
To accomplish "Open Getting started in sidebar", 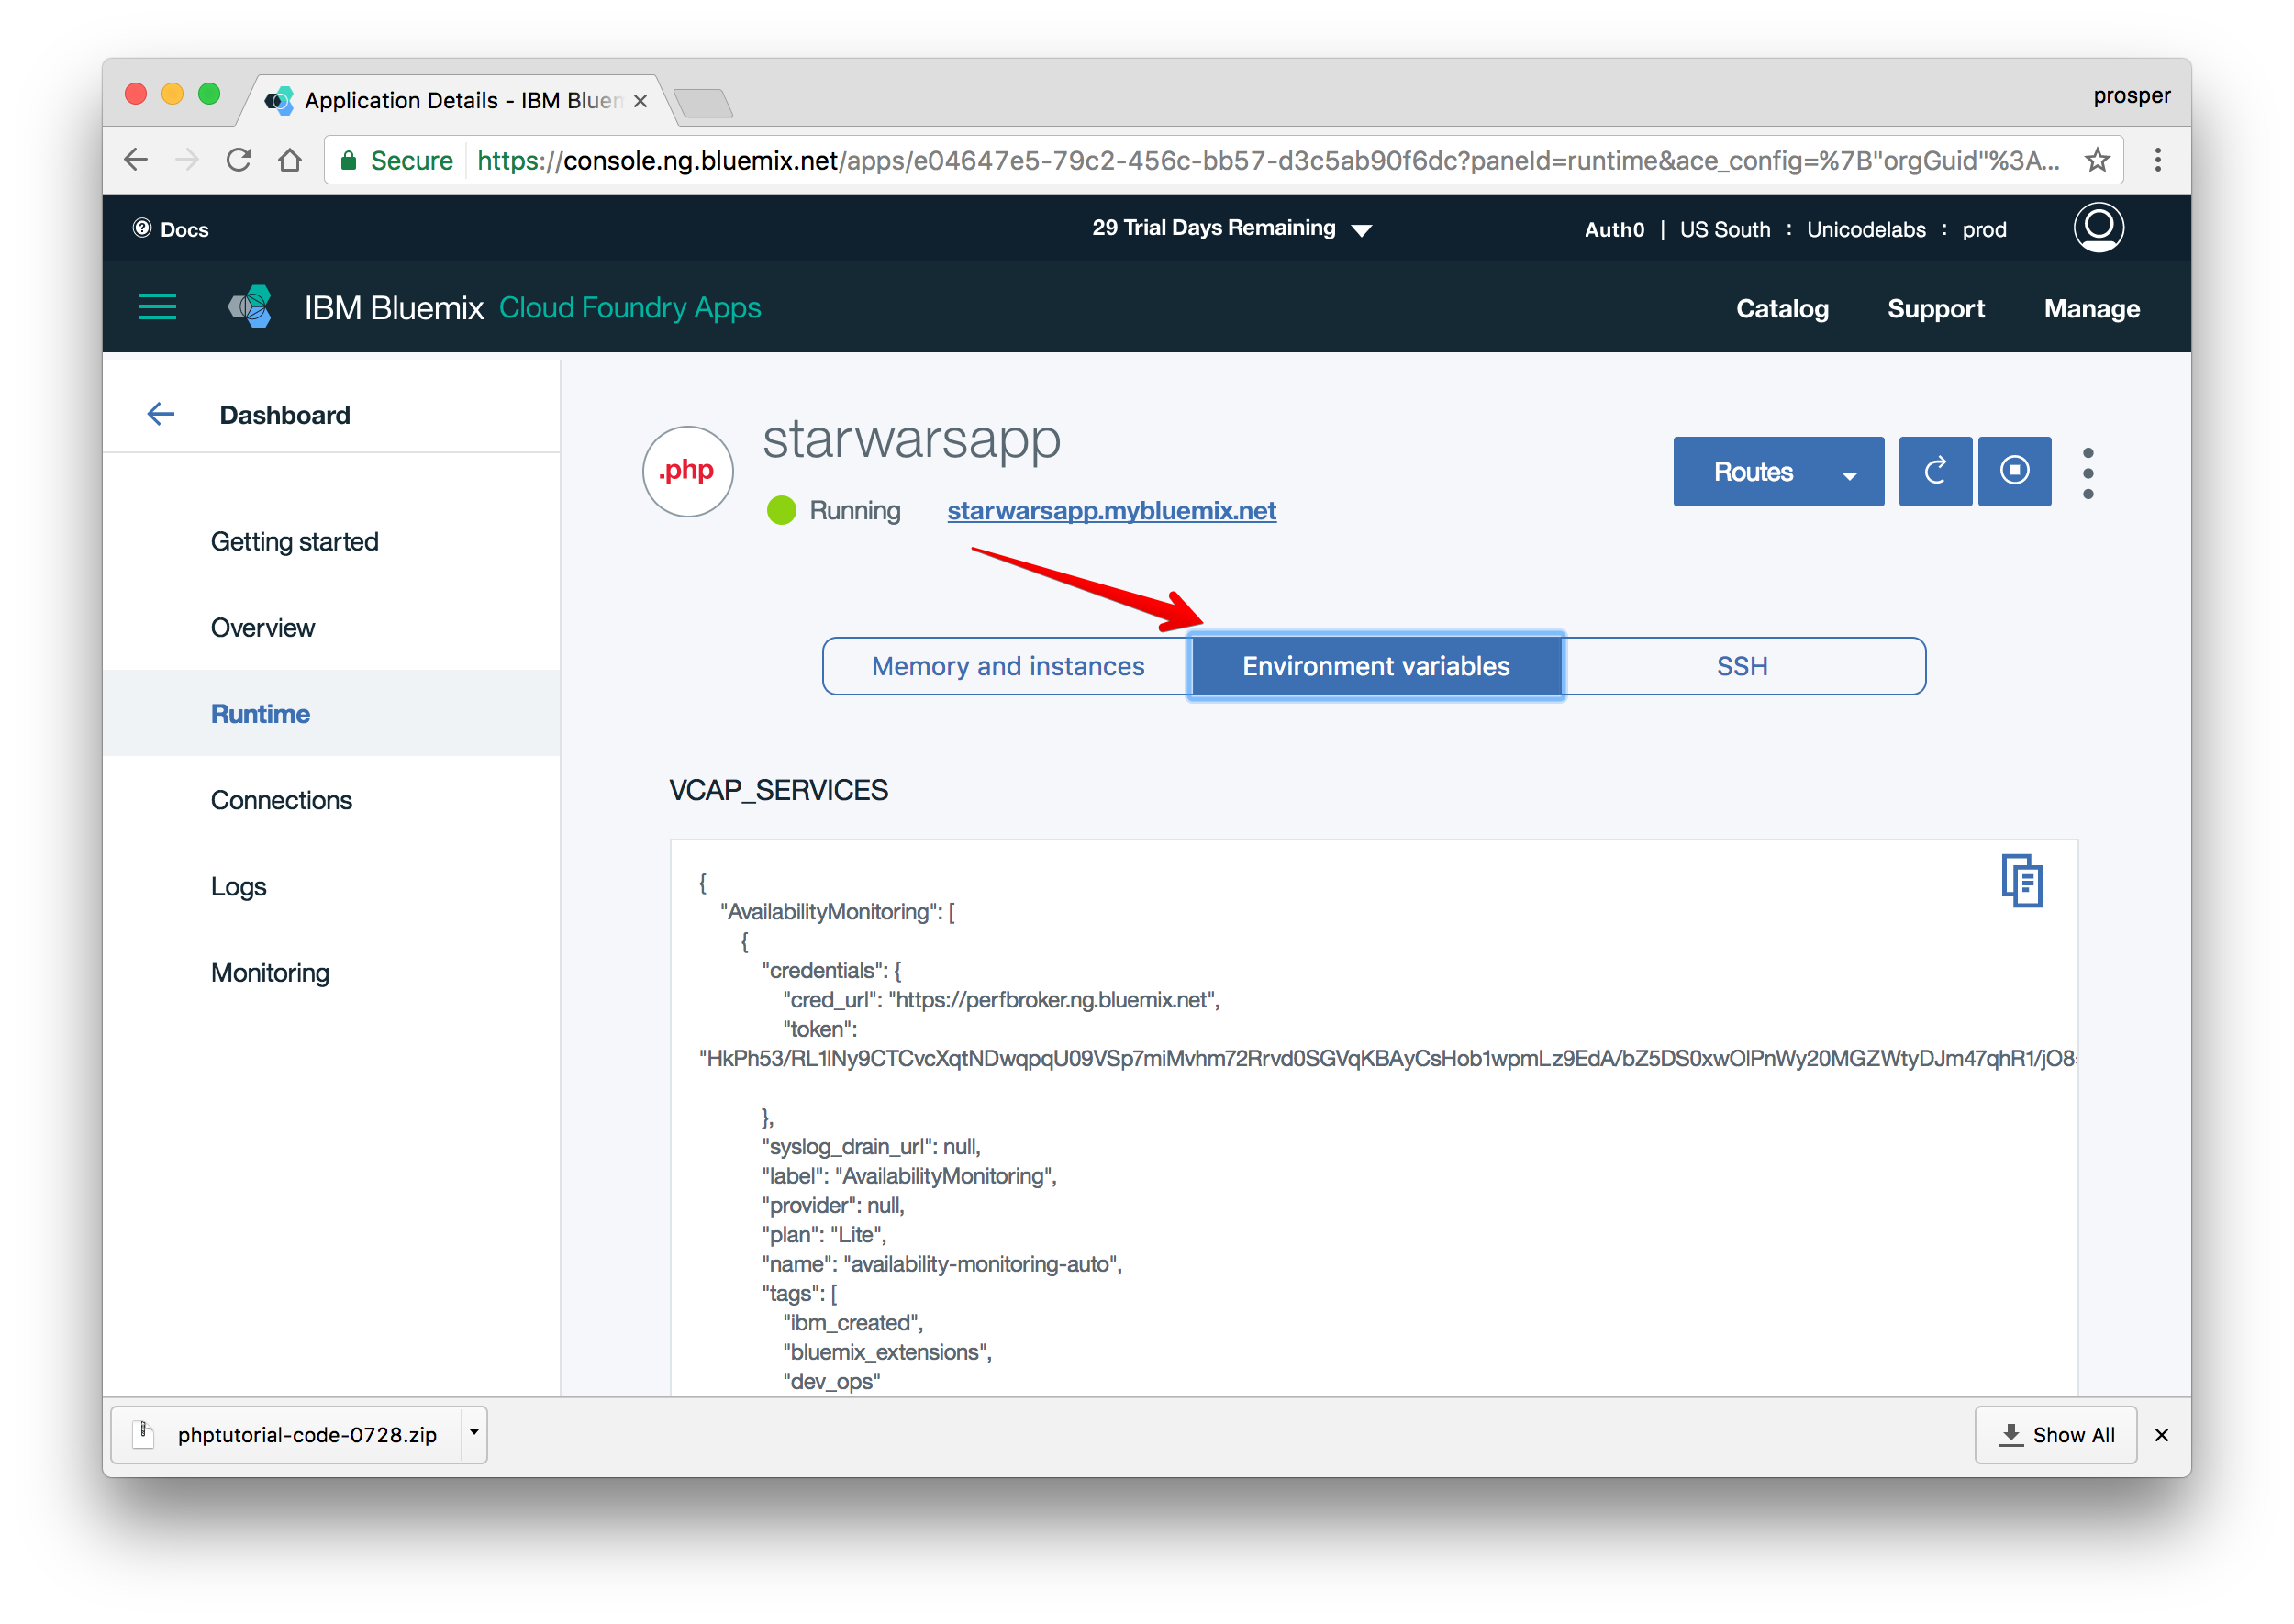I will 294,541.
